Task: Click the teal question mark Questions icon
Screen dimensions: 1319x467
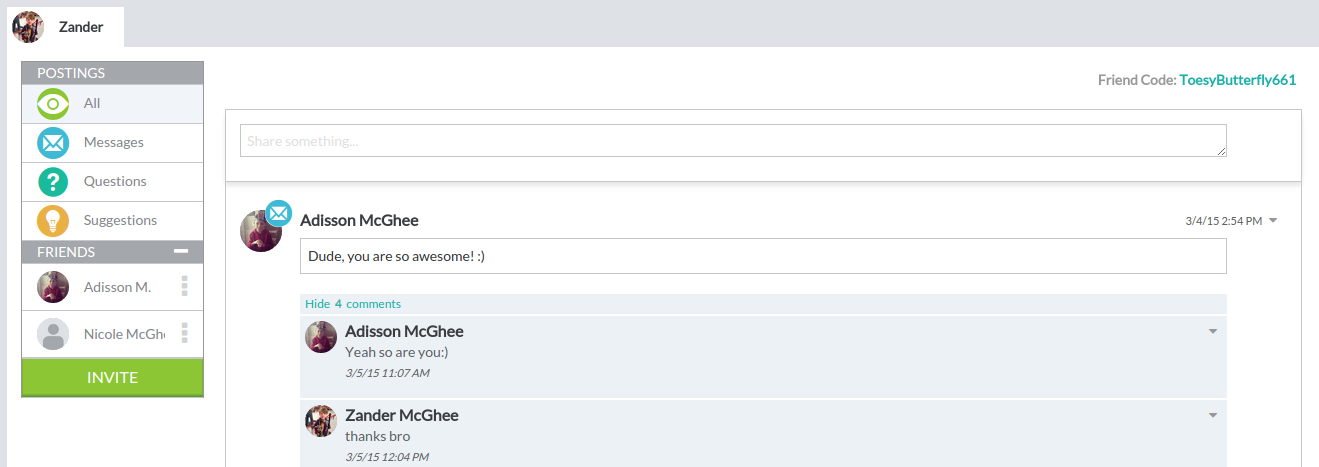Action: pos(53,182)
